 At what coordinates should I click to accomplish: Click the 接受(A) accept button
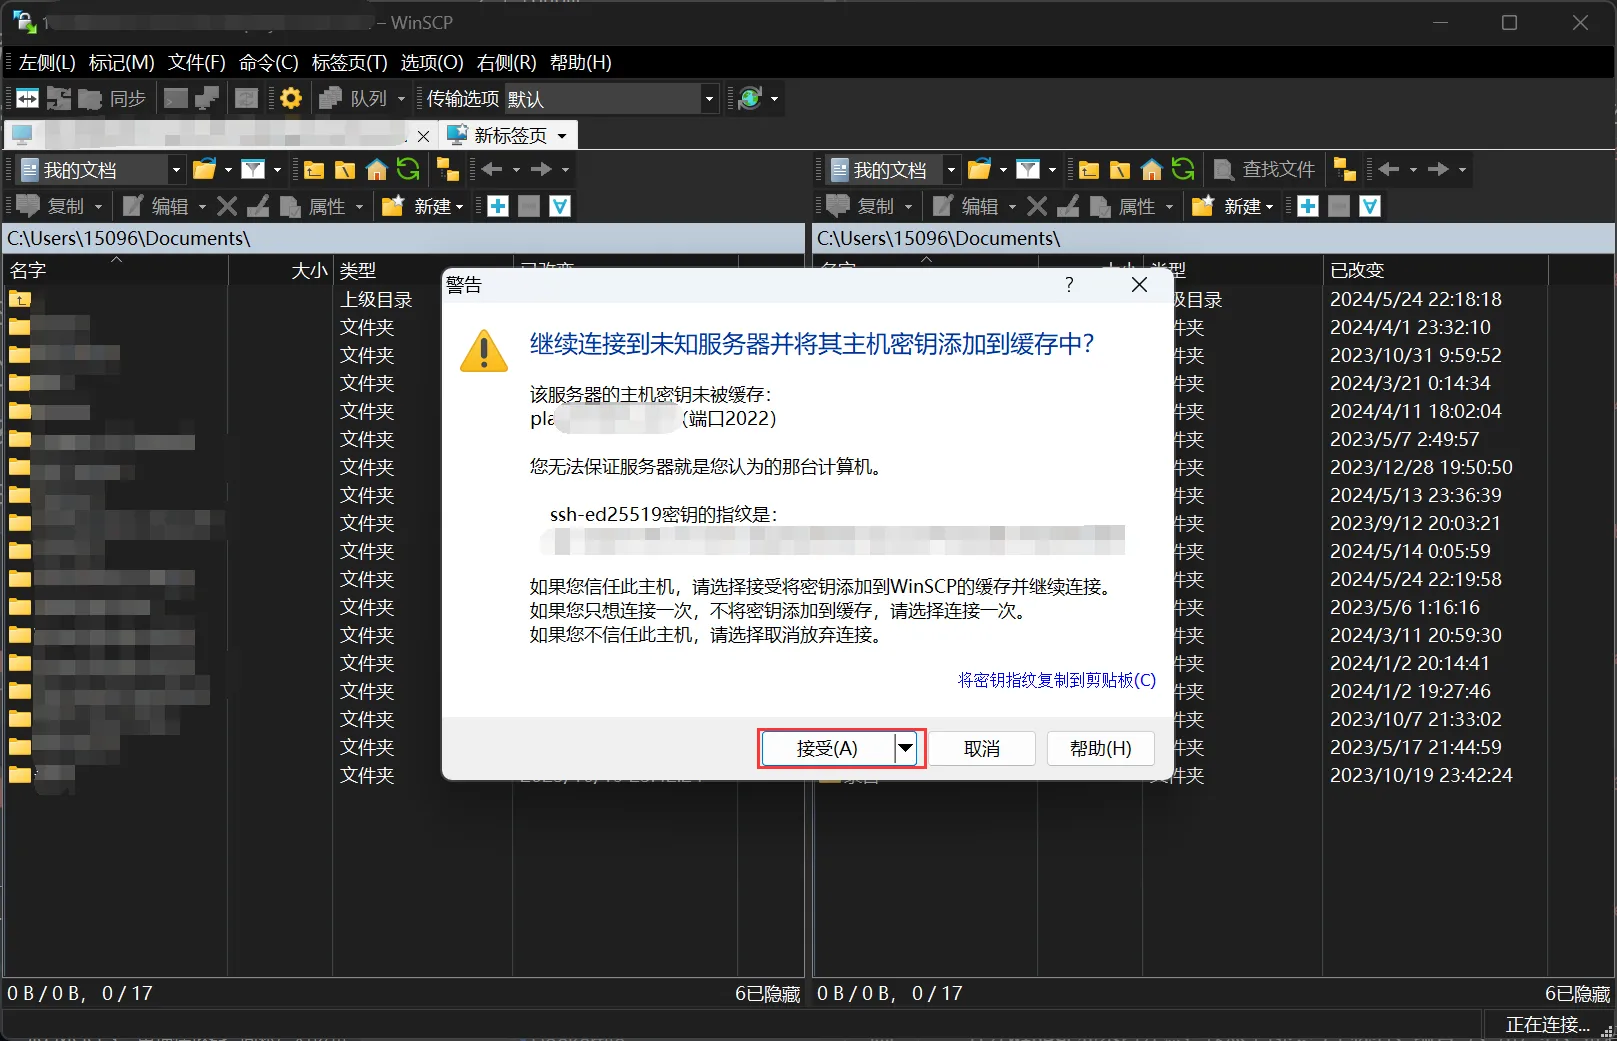[827, 748]
